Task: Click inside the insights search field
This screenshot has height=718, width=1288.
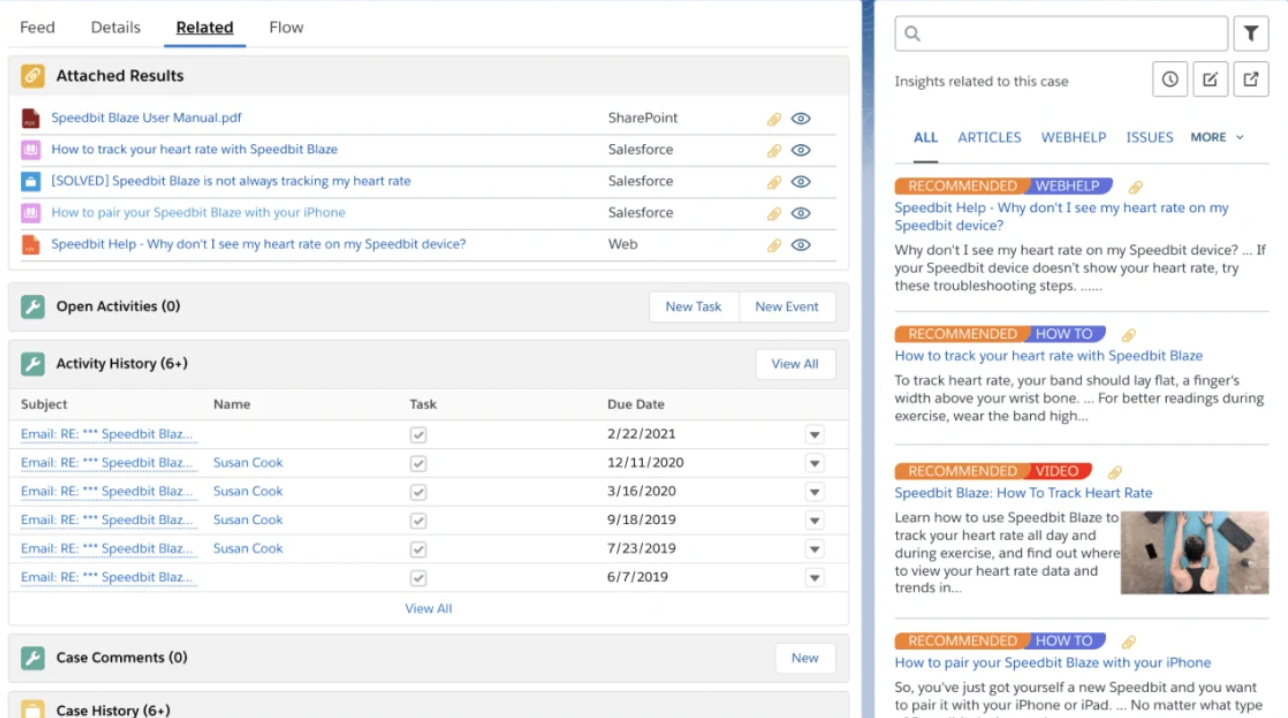Action: (x=1060, y=33)
